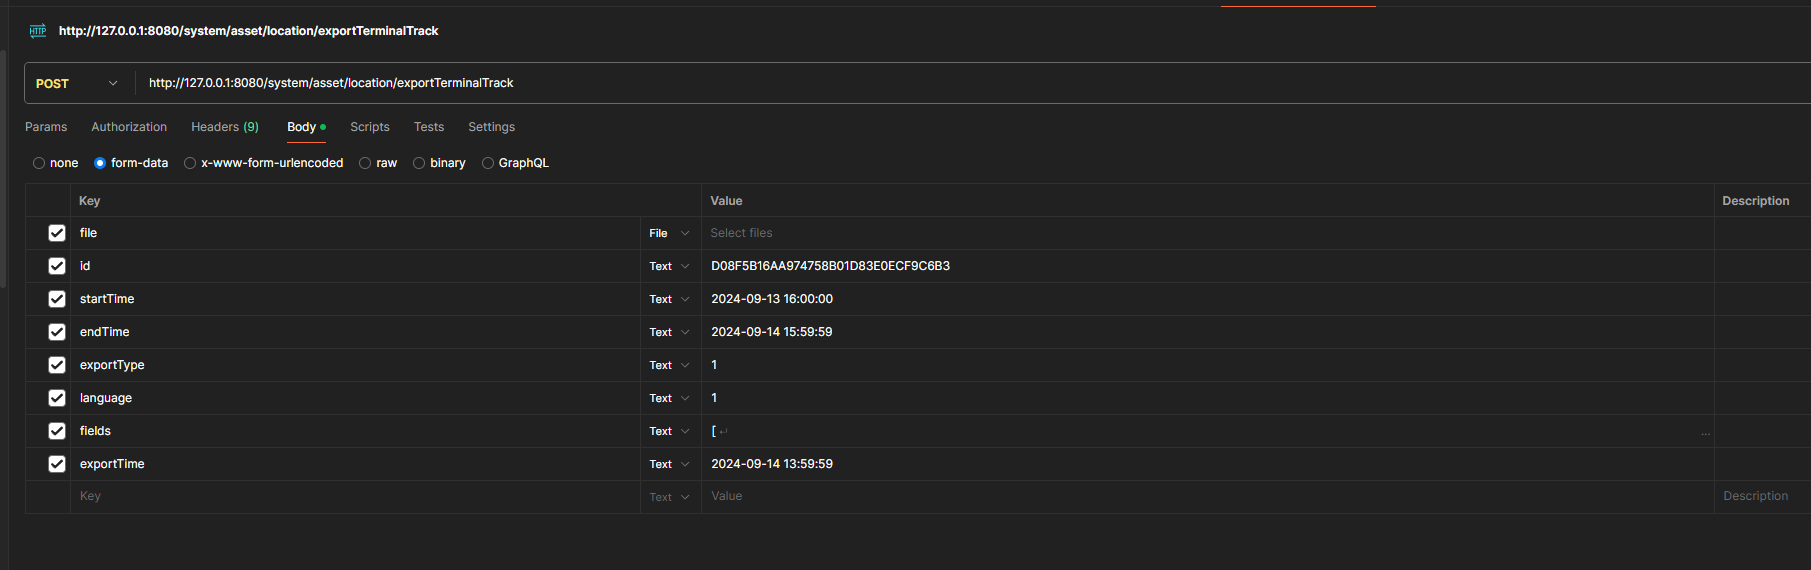This screenshot has height=570, width=1811.
Task: Click the HTTP request icon beside the title
Action: pos(38,31)
